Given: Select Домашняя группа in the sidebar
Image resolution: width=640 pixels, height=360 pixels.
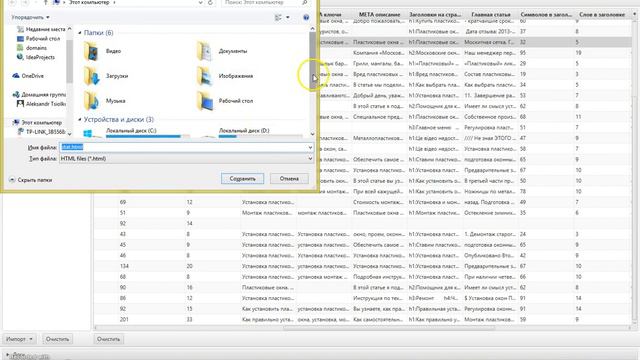Looking at the screenshot, I should (39, 95).
